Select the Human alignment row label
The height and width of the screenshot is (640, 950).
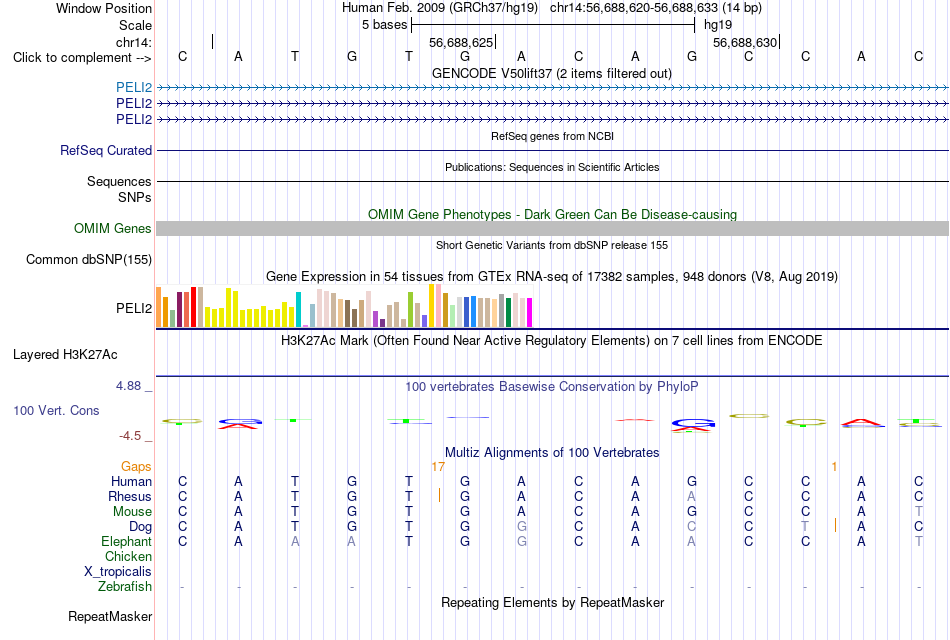[x=131, y=481]
